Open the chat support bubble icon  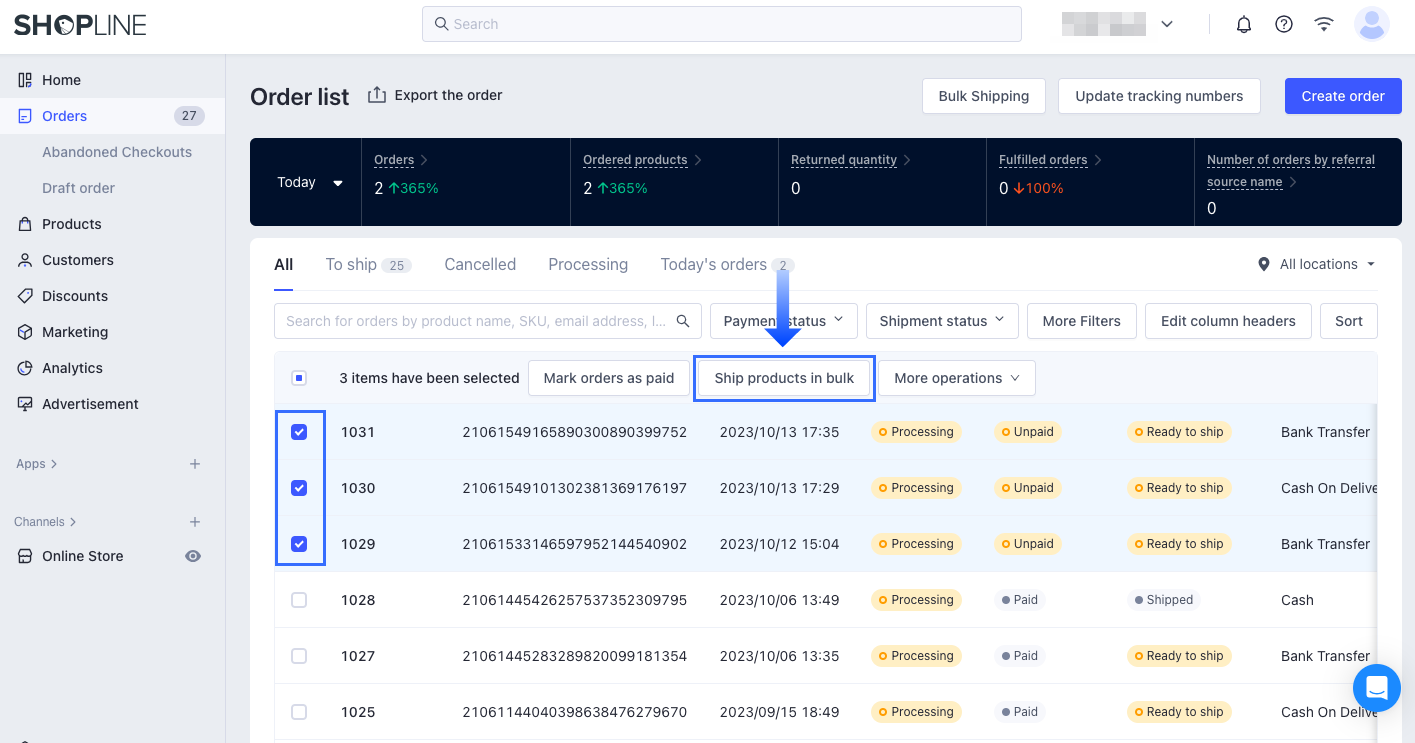[x=1377, y=688]
